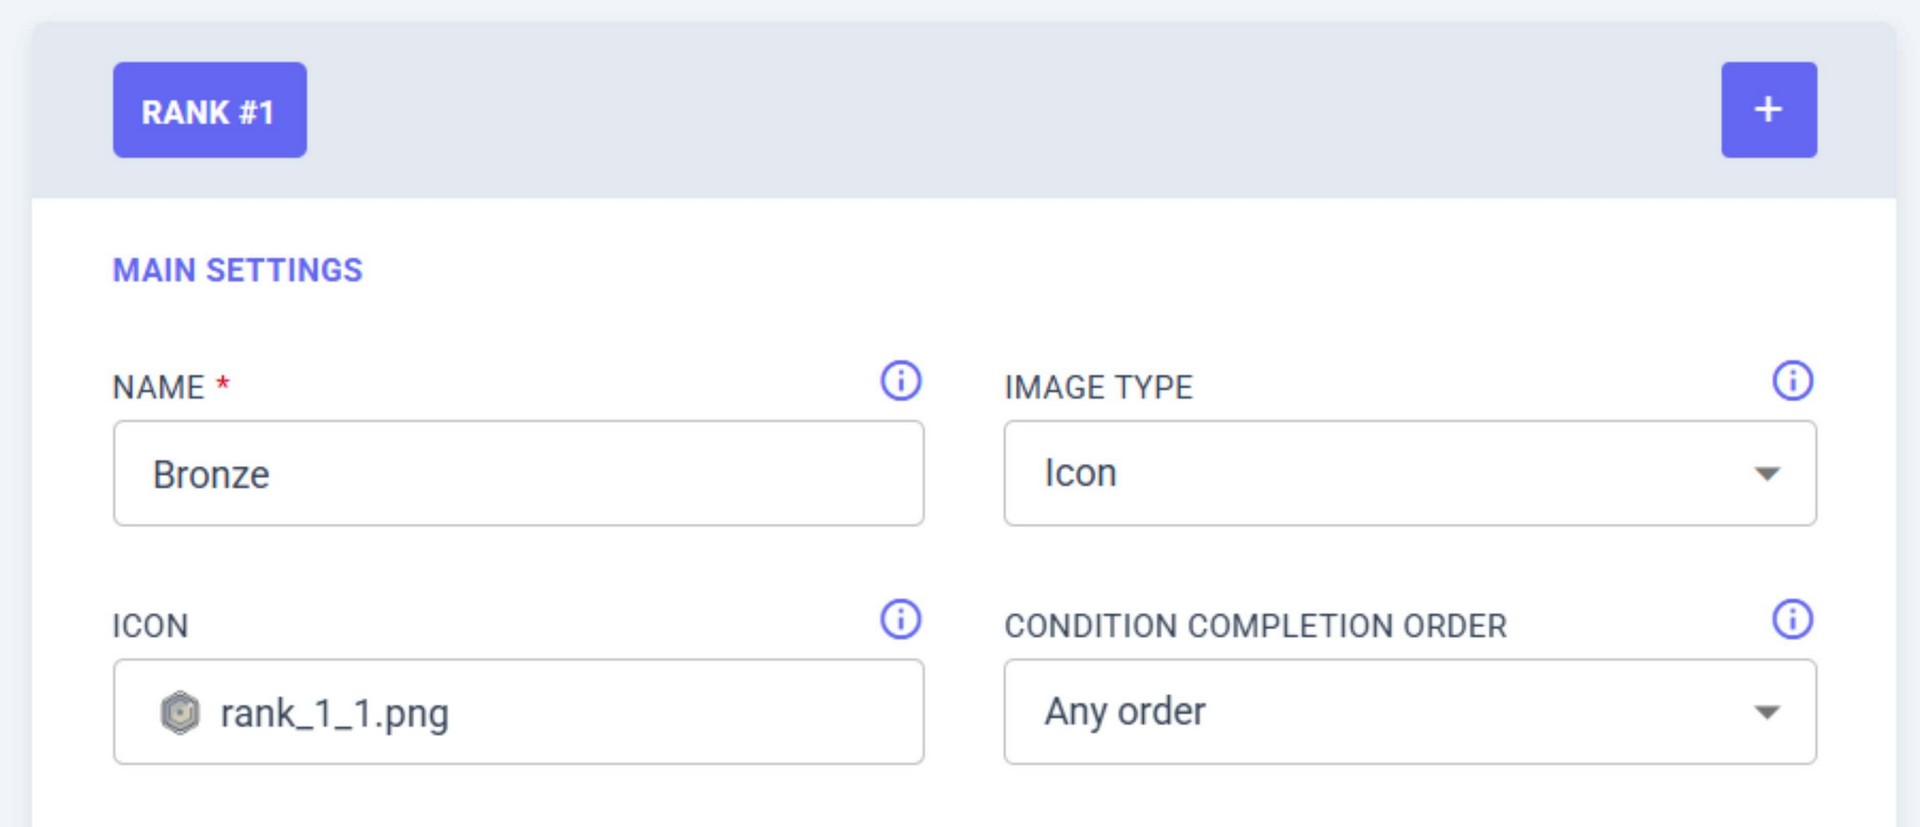Click the info icon beside the Name label
The height and width of the screenshot is (827, 1920).
(x=900, y=381)
